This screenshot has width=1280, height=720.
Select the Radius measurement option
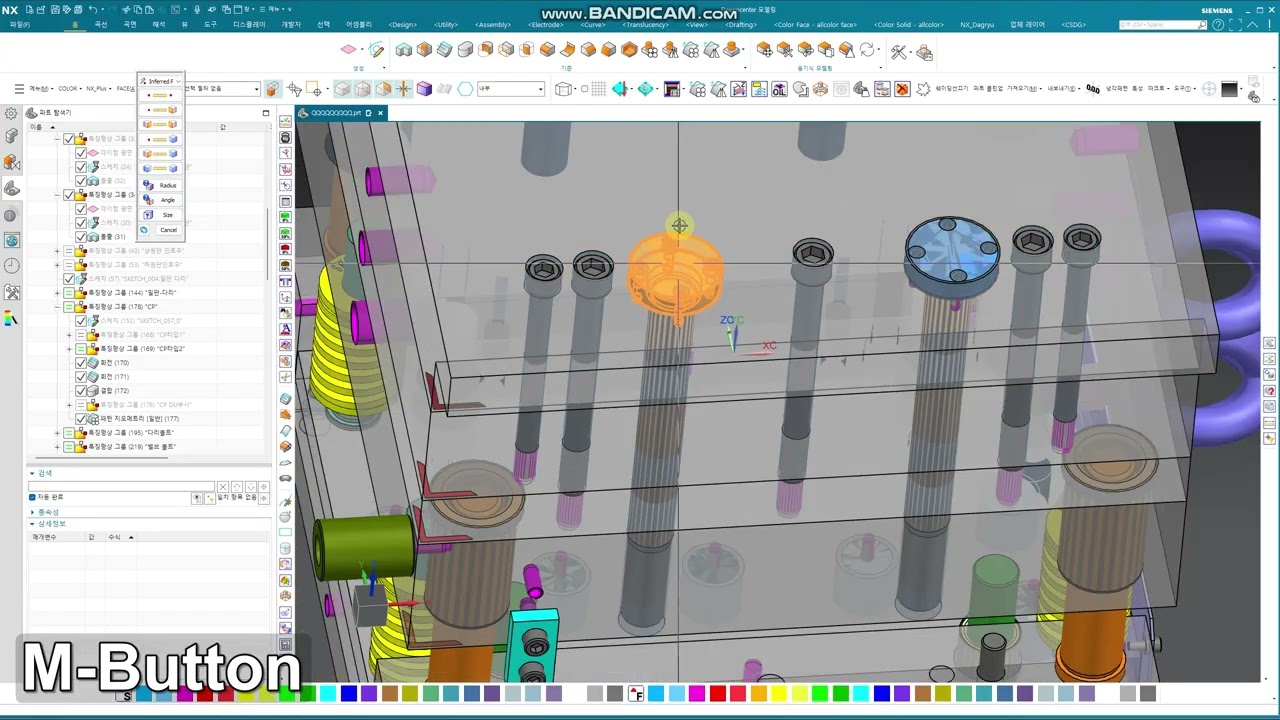coord(160,185)
